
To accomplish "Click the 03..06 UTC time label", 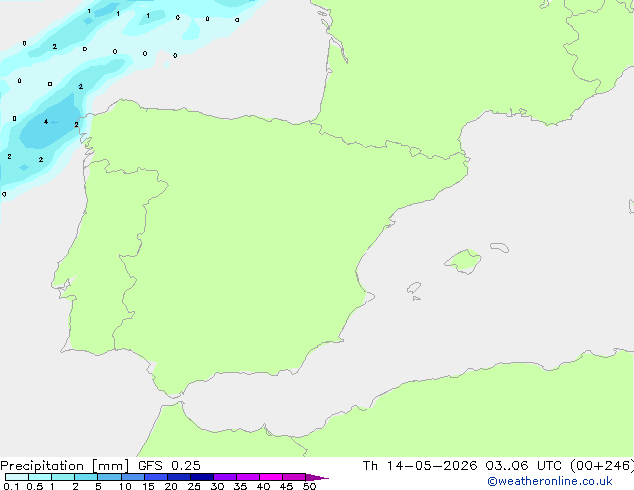I will click(523, 466).
